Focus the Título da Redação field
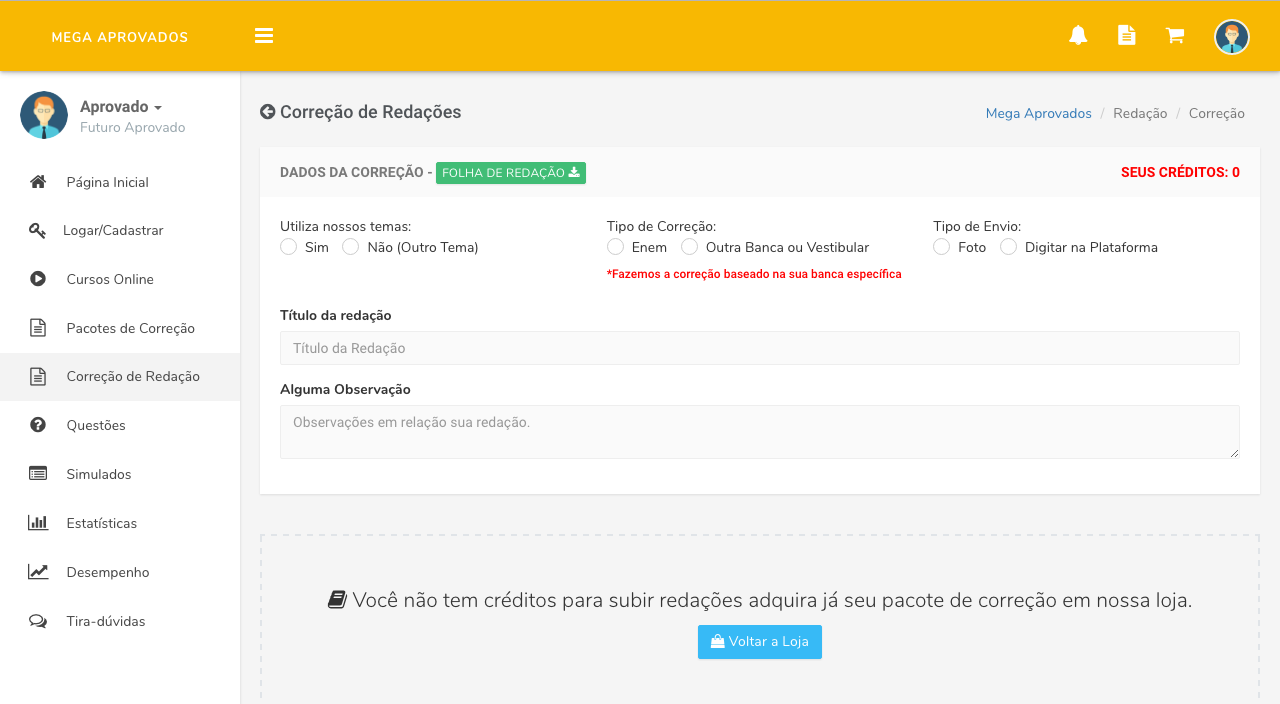The height and width of the screenshot is (704, 1280). 760,348
